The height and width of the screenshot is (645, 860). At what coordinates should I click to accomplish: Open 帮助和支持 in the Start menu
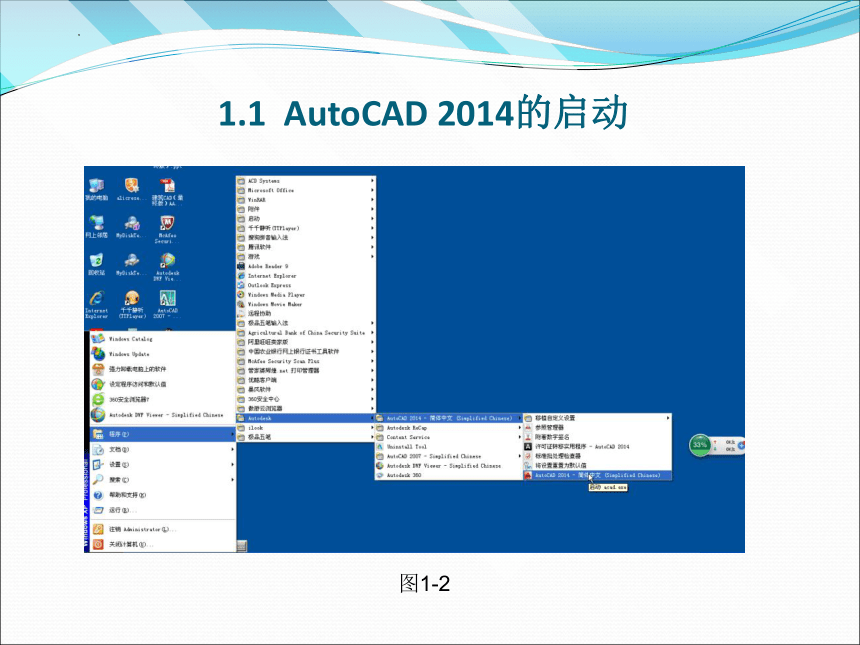(163, 495)
